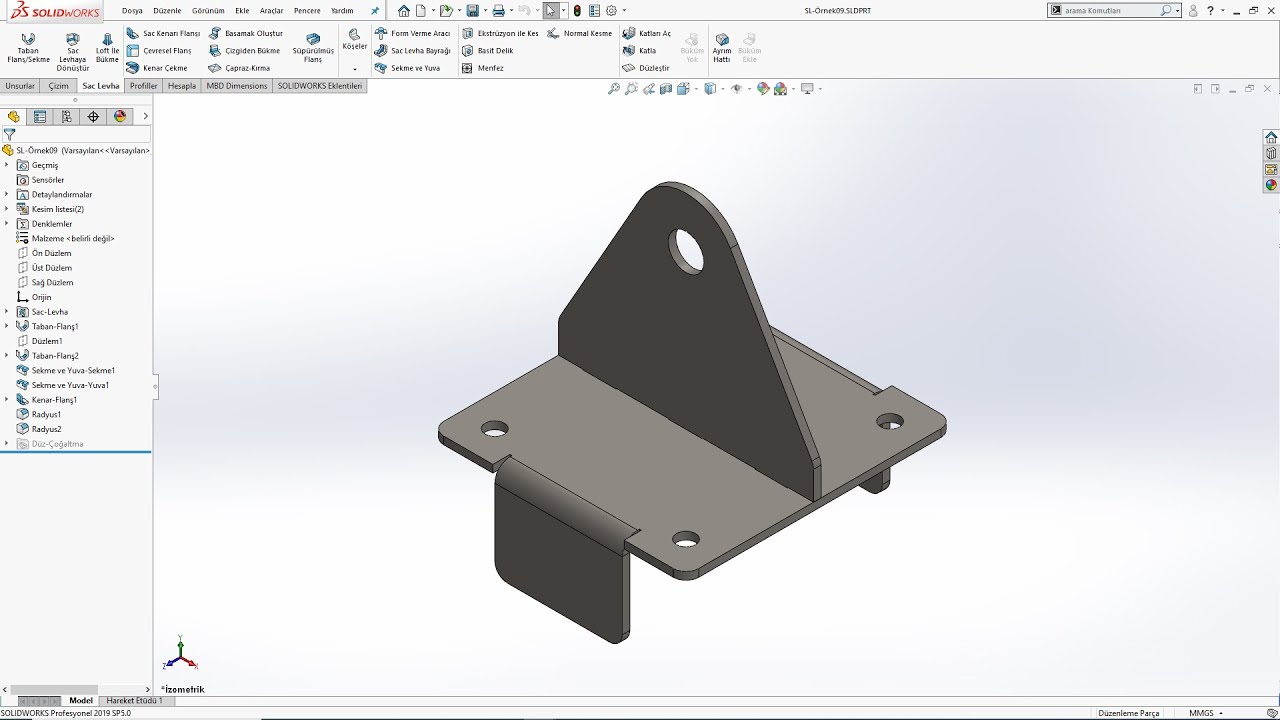The width and height of the screenshot is (1280, 720).
Task: Open the Araçlar menu
Action: (272, 10)
